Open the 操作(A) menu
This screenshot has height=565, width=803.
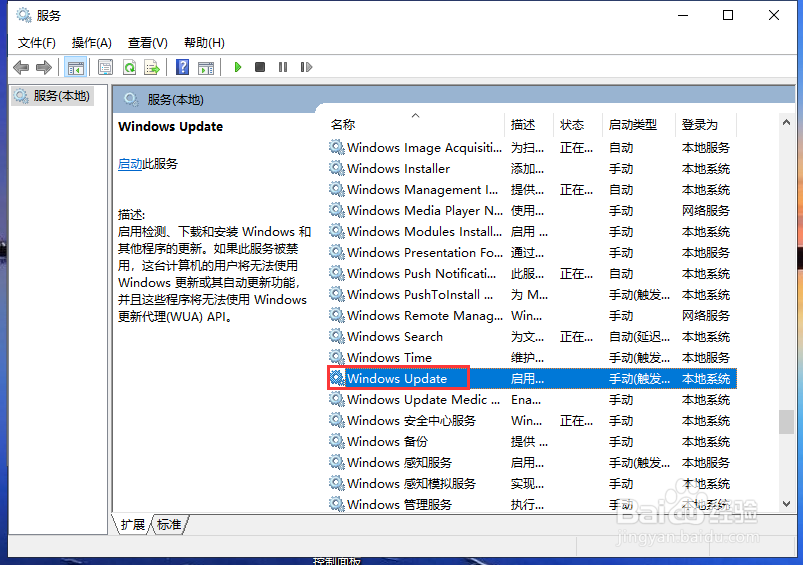(x=92, y=43)
